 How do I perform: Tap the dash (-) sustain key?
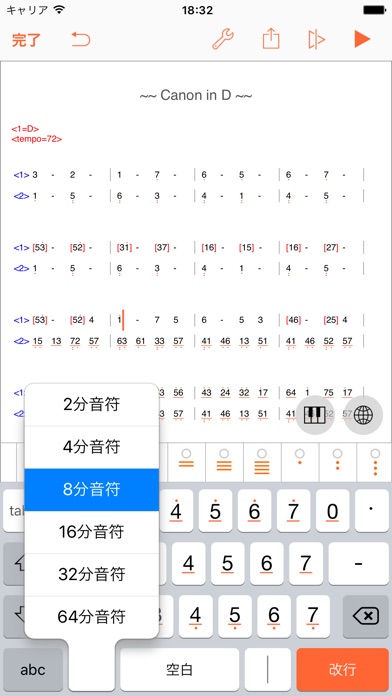pos(359,563)
